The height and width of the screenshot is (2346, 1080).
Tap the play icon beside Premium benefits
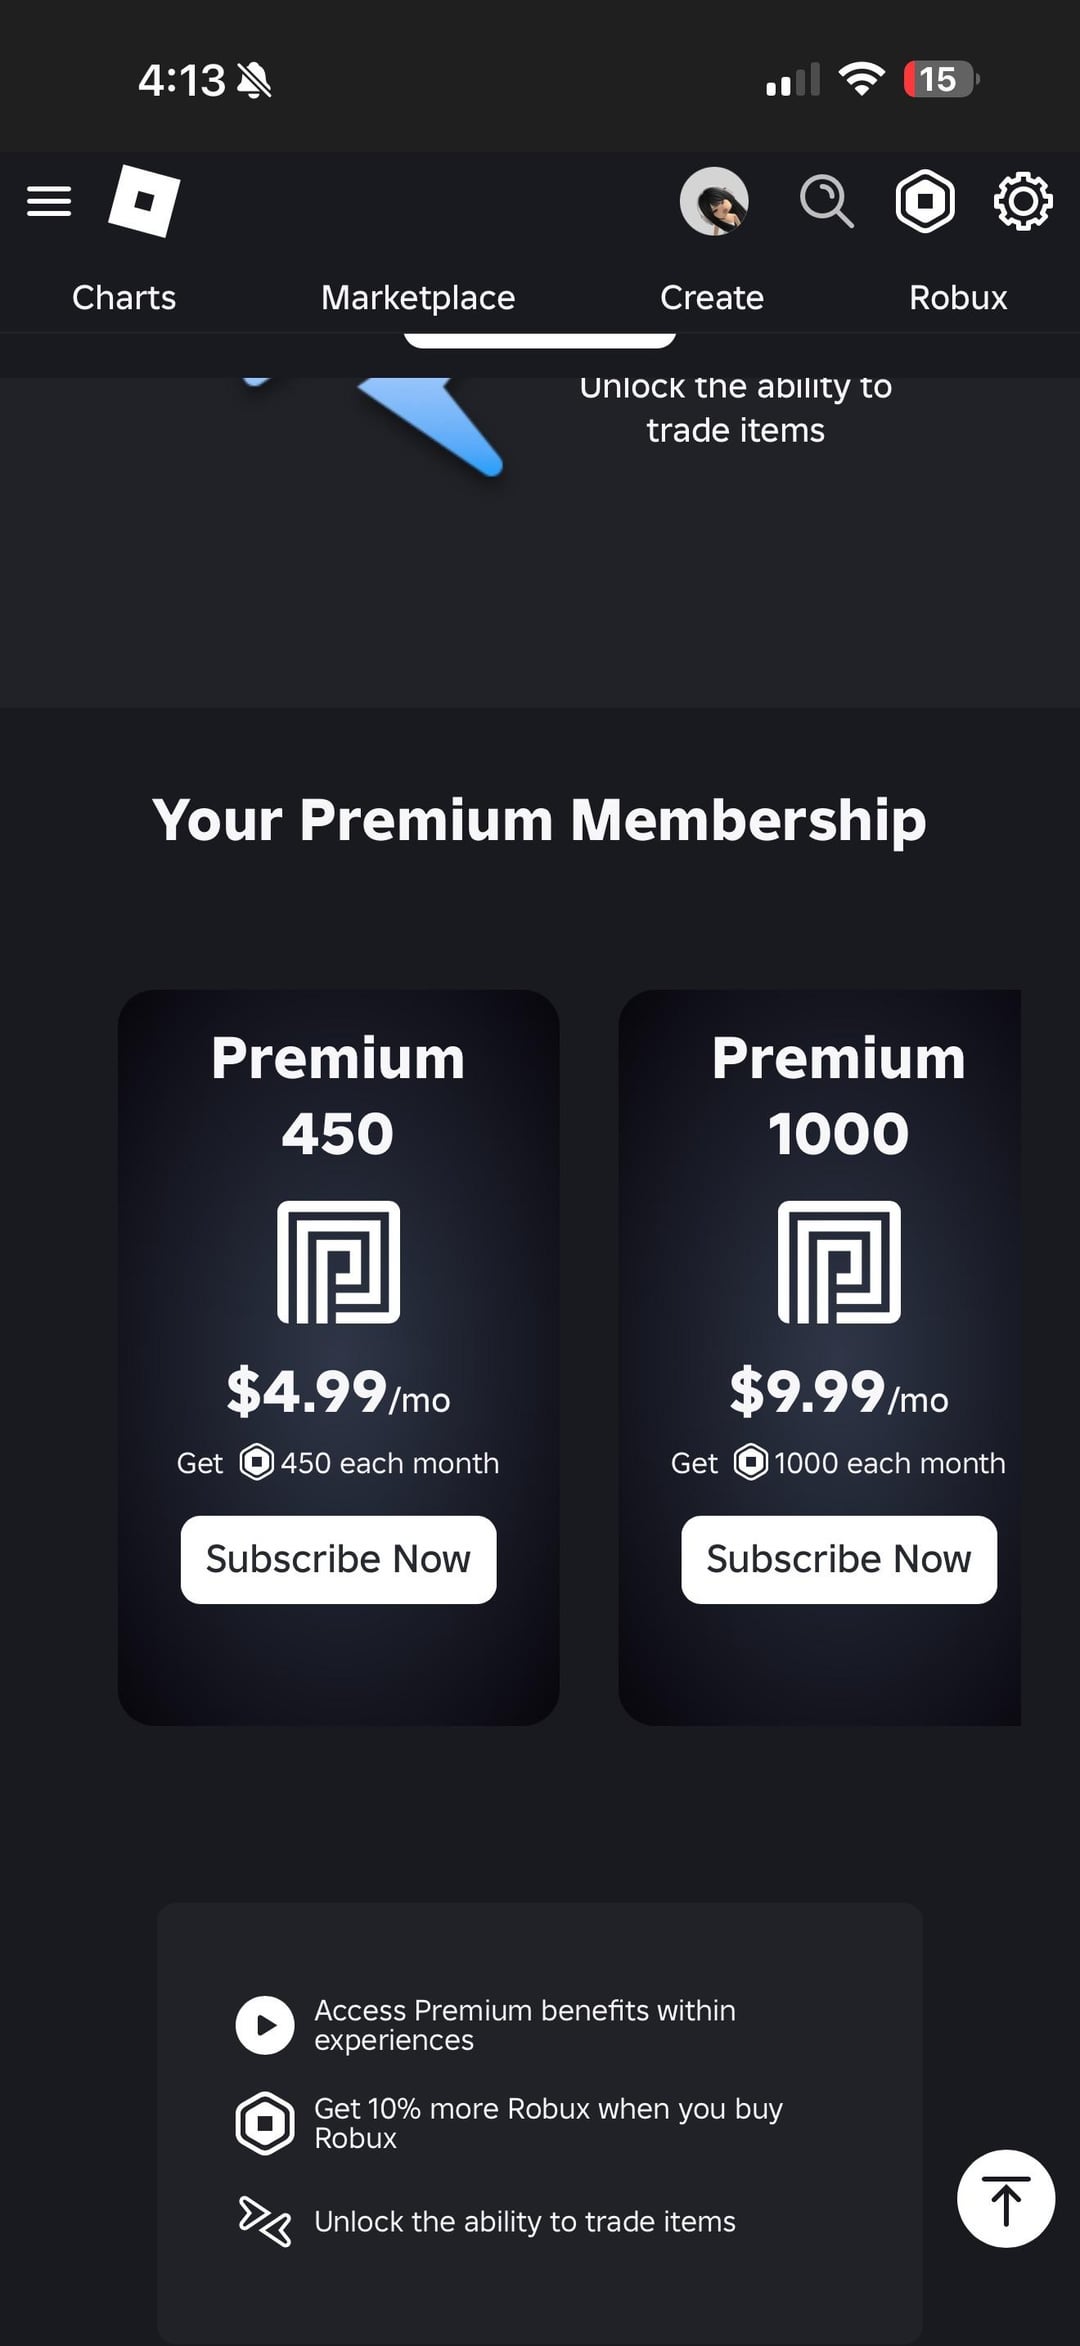[x=265, y=2025]
